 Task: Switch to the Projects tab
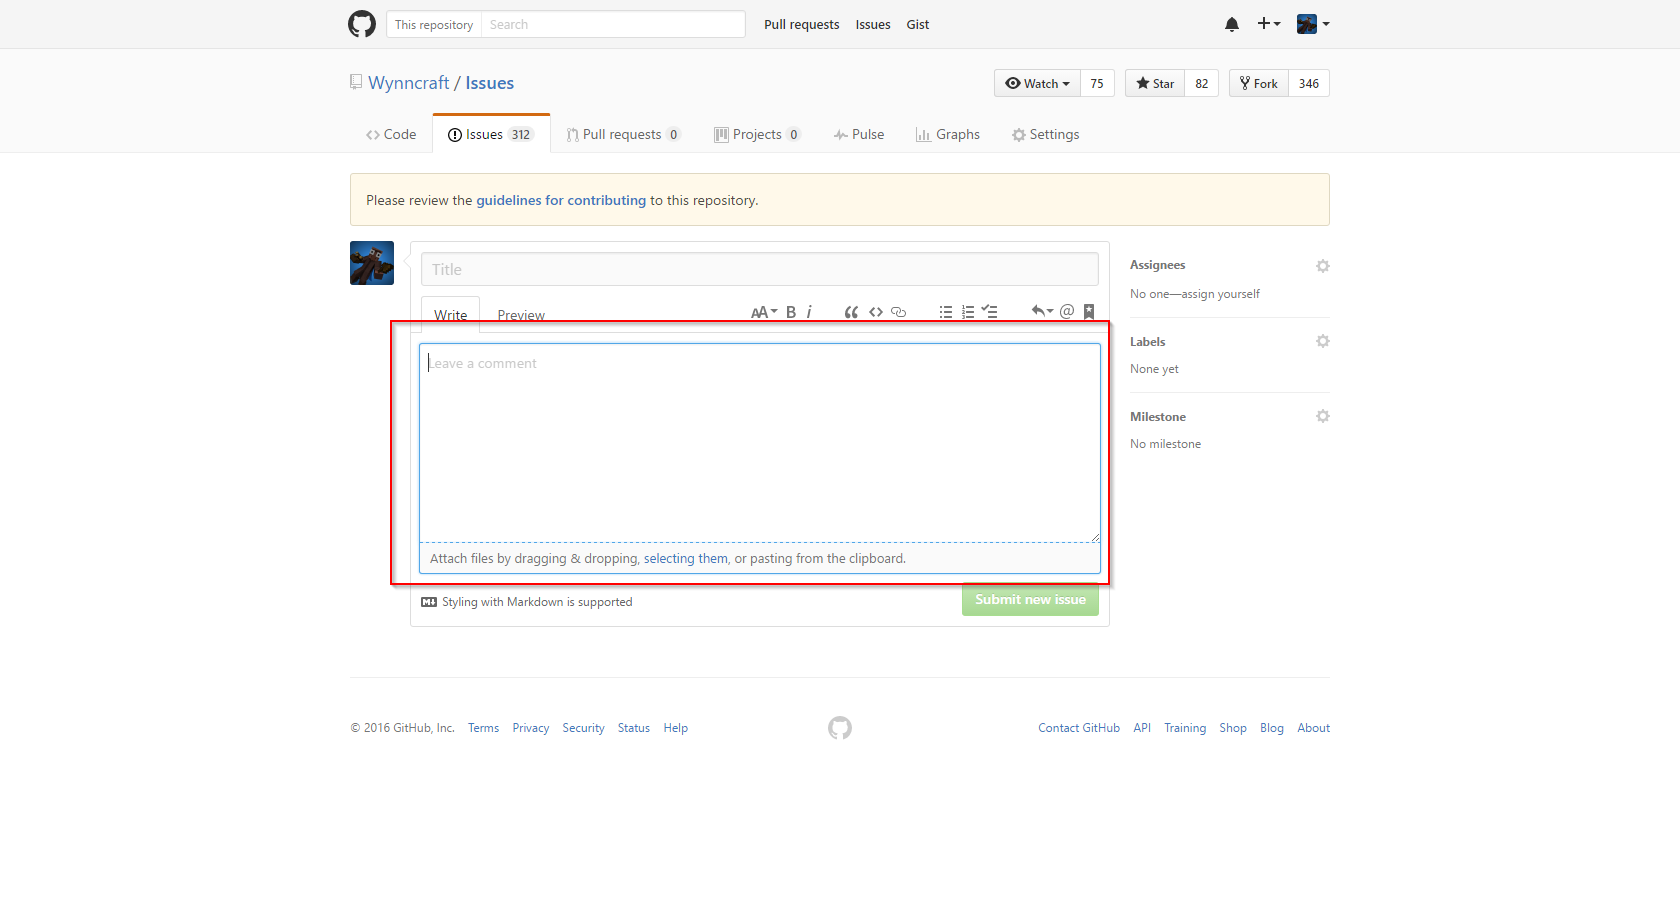757,134
